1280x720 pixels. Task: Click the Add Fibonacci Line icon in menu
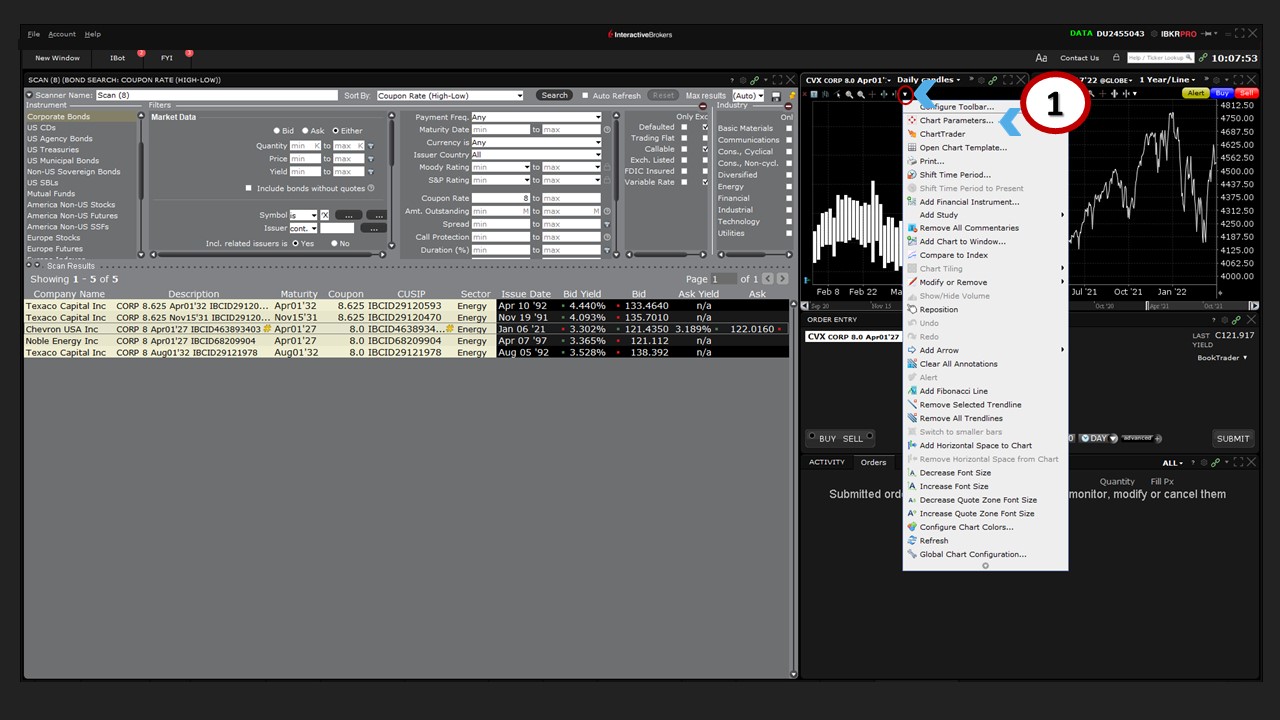[x=912, y=391]
